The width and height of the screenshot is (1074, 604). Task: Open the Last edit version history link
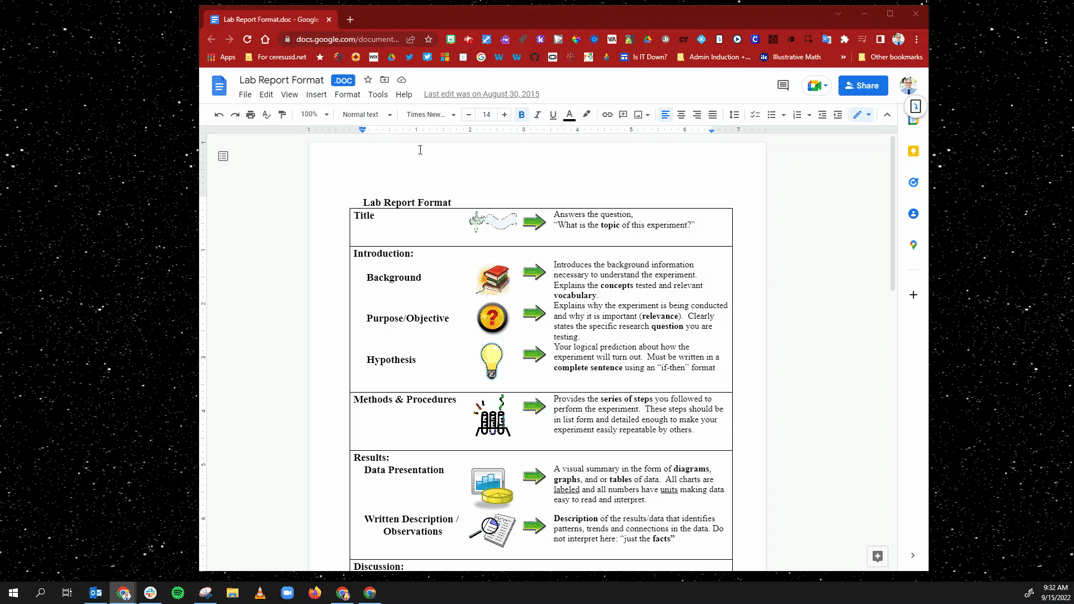click(x=482, y=94)
